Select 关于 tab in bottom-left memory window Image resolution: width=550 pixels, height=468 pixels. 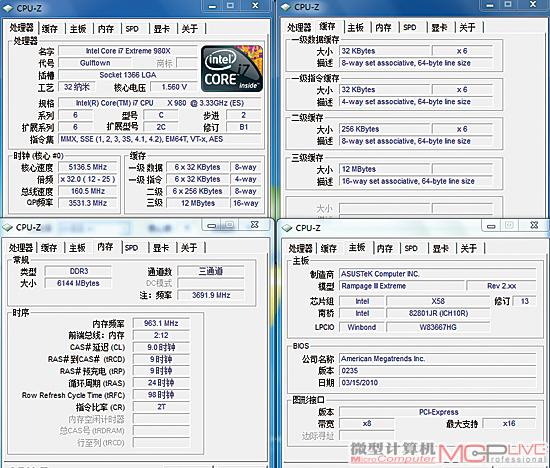(189, 248)
